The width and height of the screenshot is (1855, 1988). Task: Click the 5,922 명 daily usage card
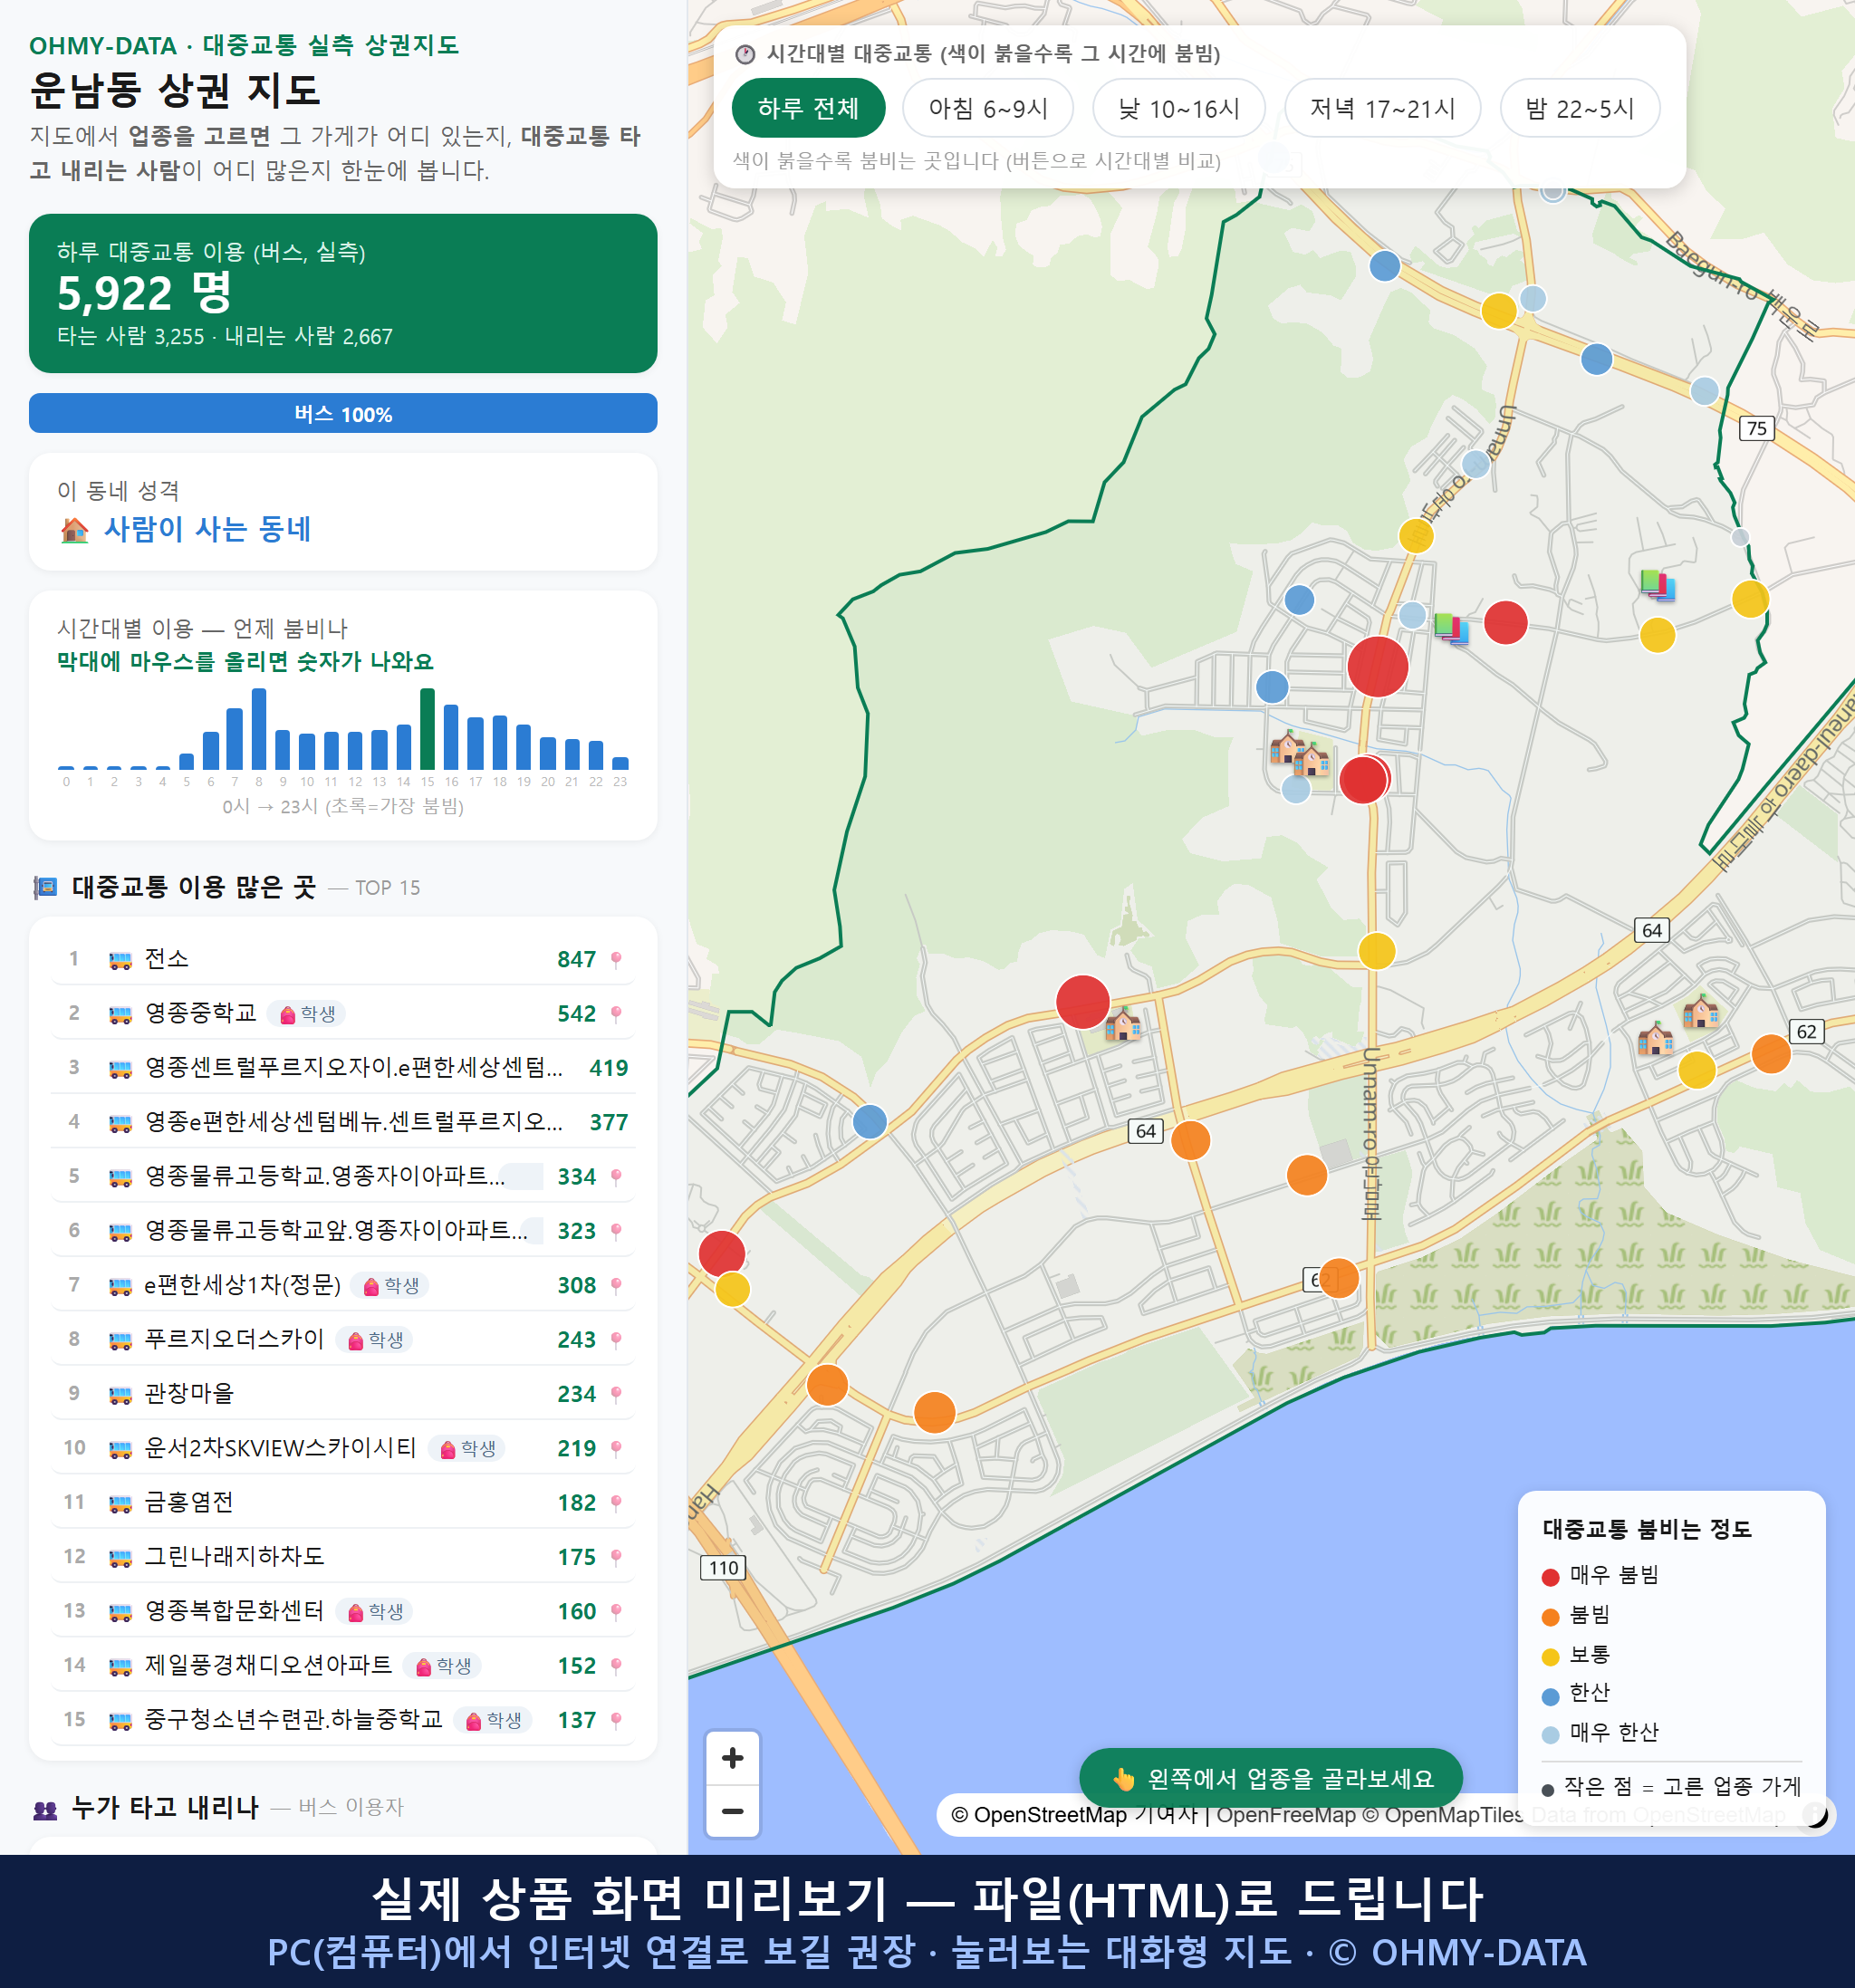(343, 293)
